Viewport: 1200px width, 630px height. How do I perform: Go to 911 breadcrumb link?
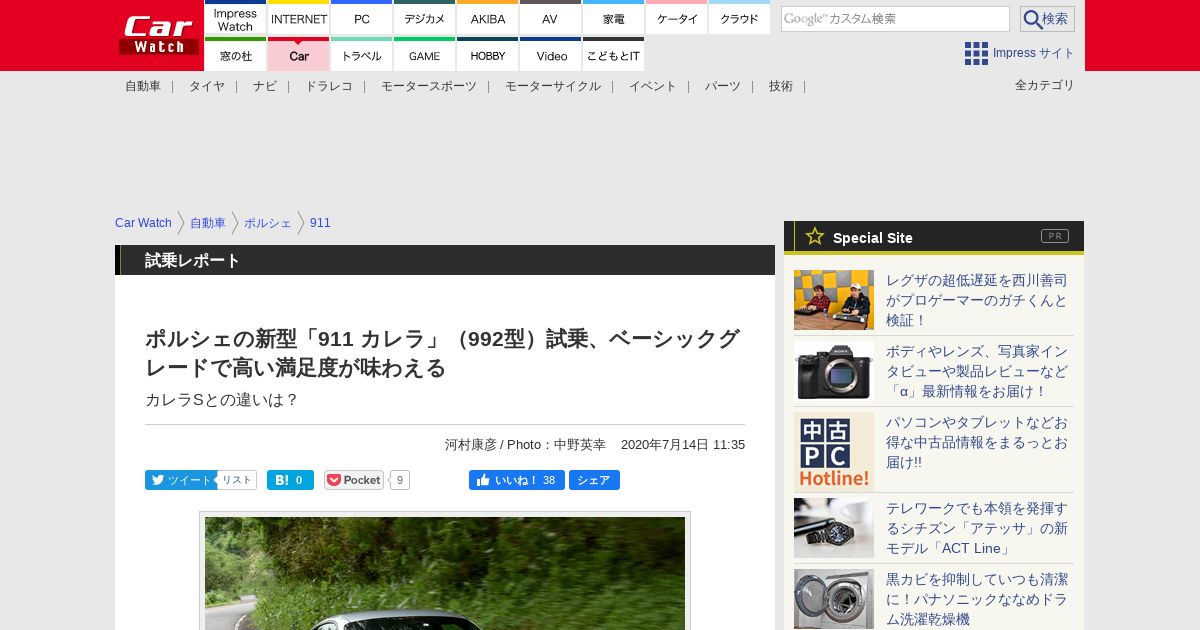320,223
